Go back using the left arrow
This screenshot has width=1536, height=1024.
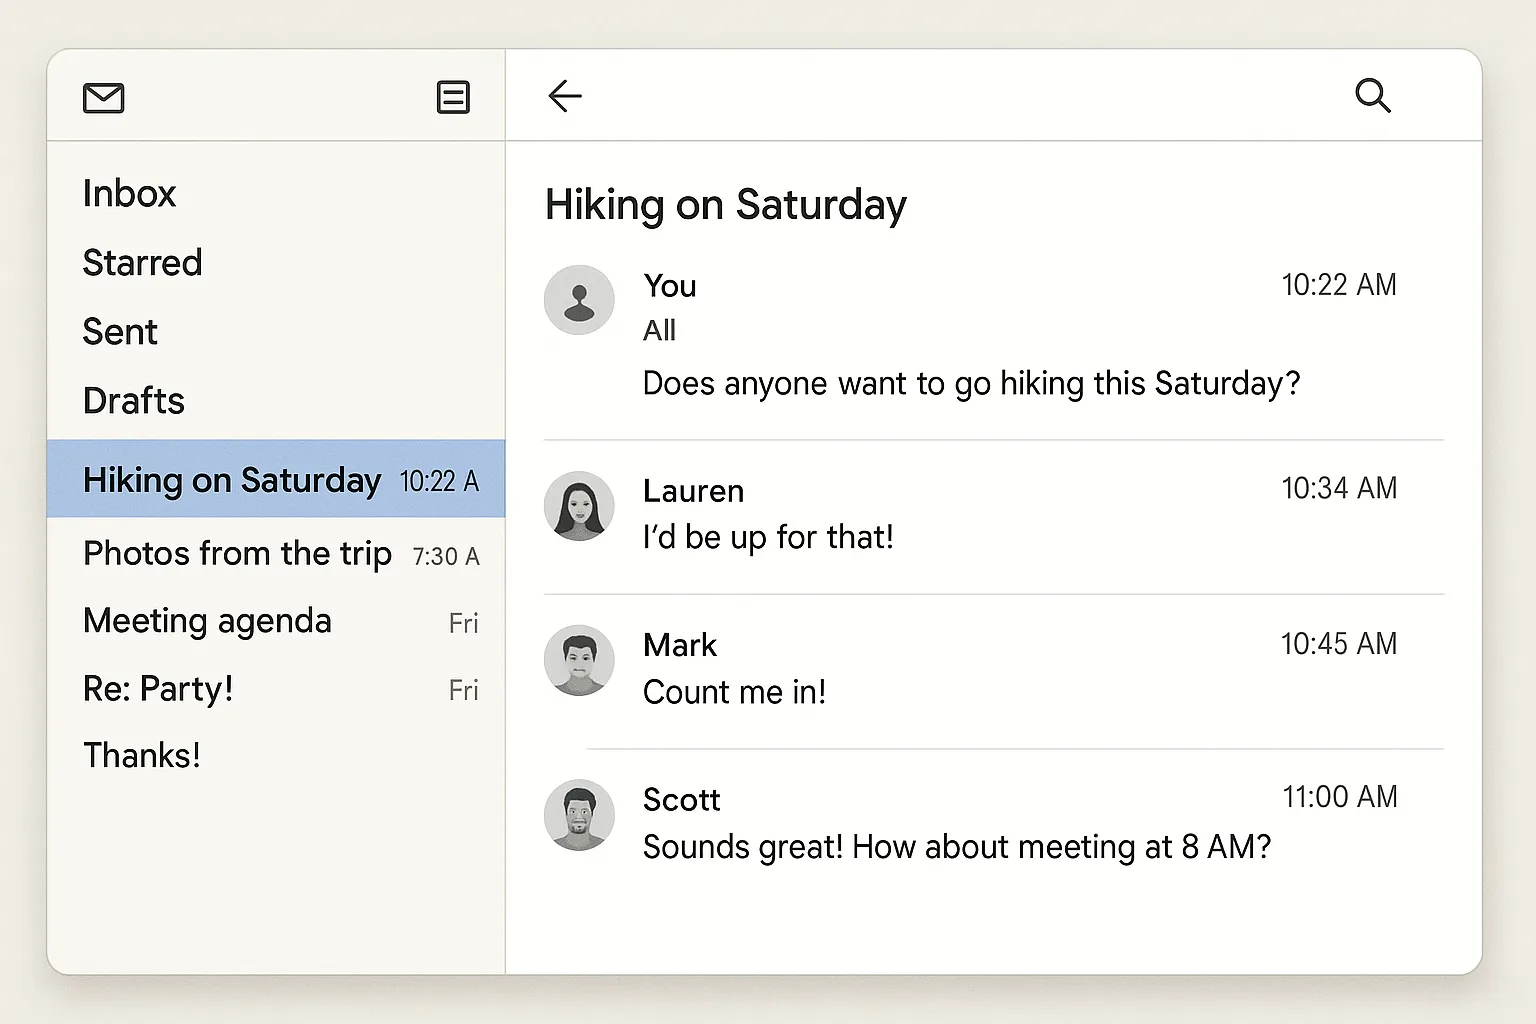[x=565, y=96]
